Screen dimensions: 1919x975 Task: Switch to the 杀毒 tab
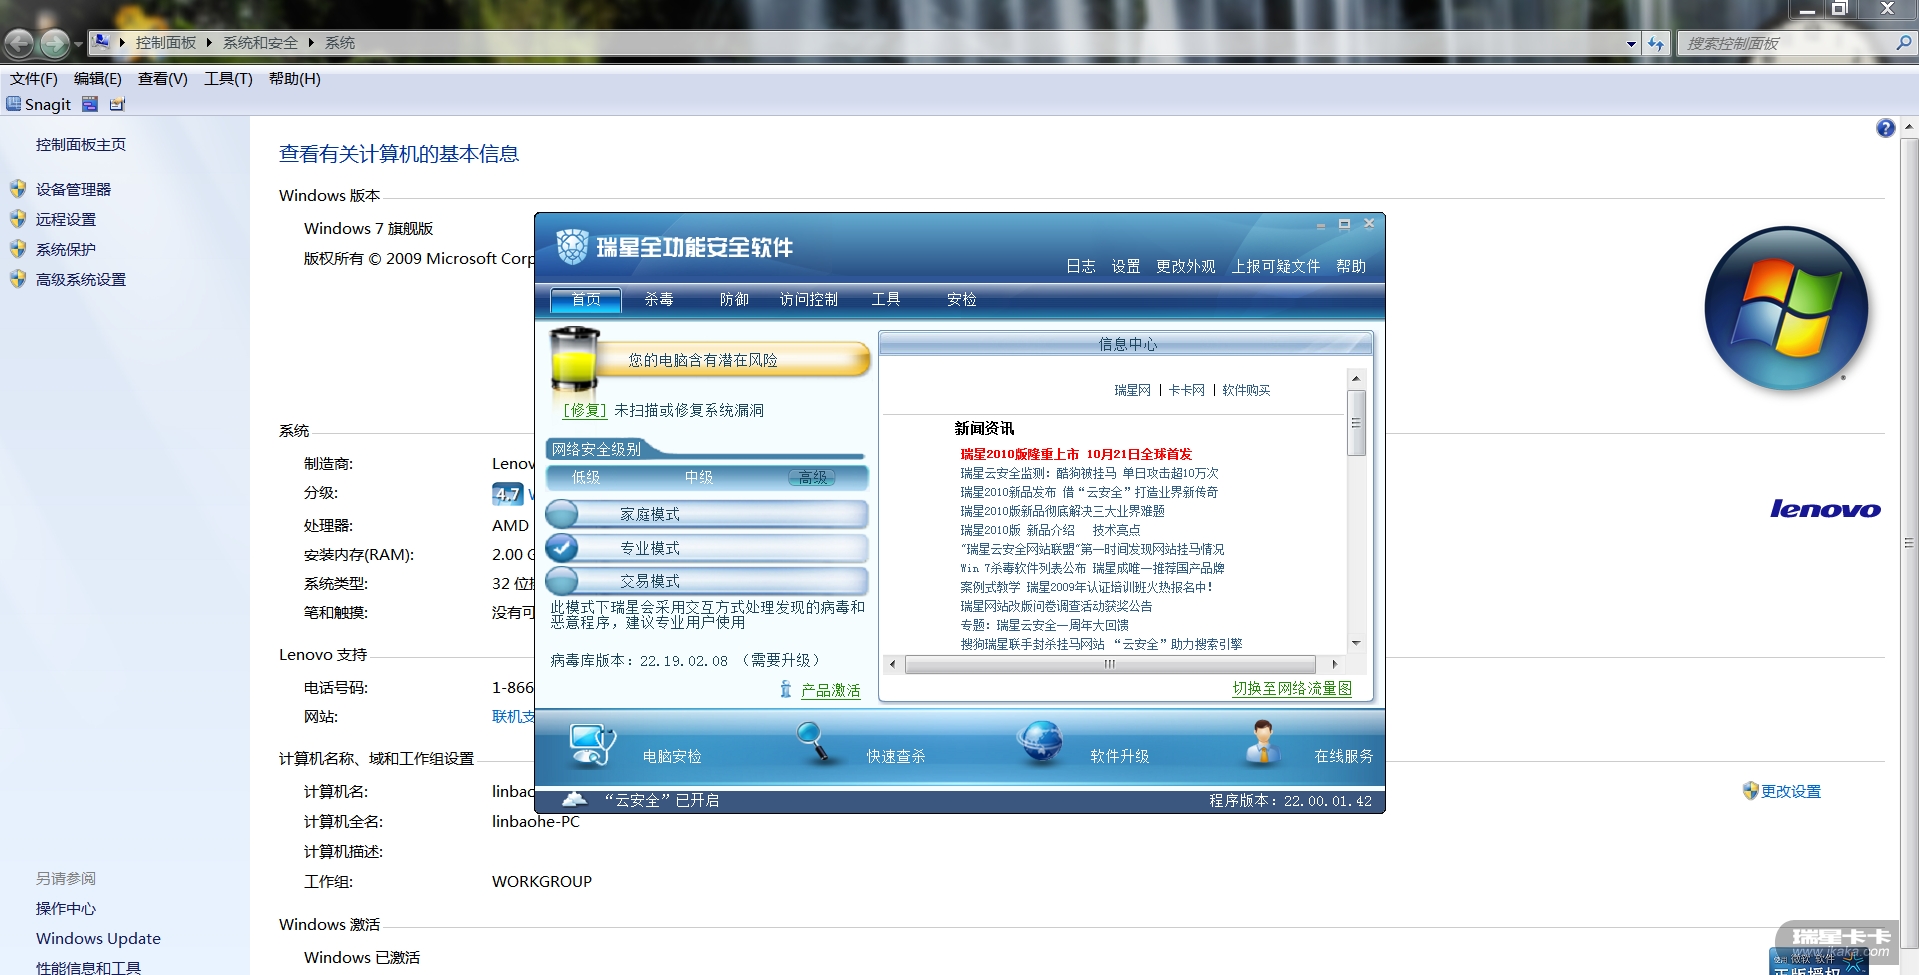coord(659,299)
